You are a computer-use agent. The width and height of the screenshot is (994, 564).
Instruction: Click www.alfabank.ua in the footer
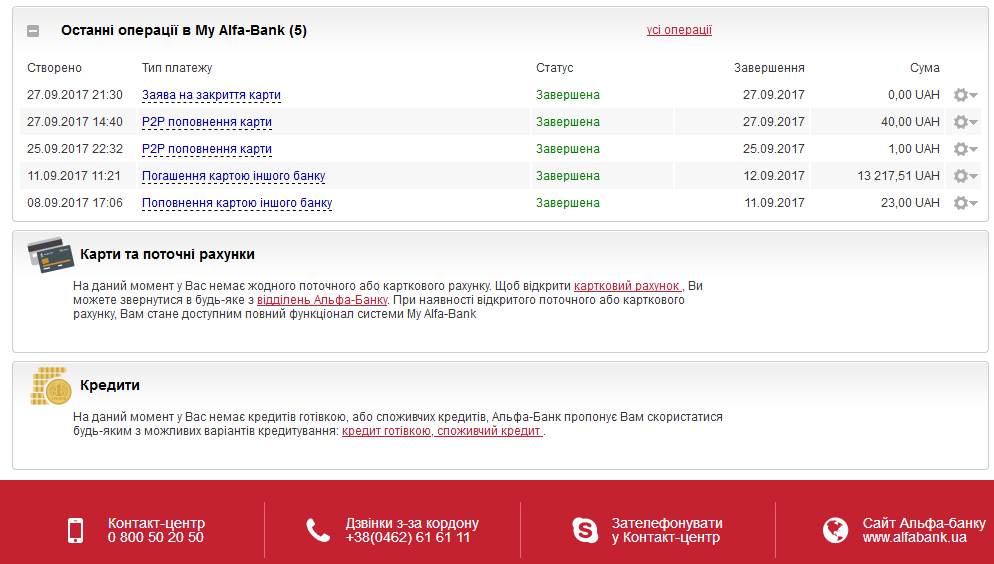tap(914, 537)
